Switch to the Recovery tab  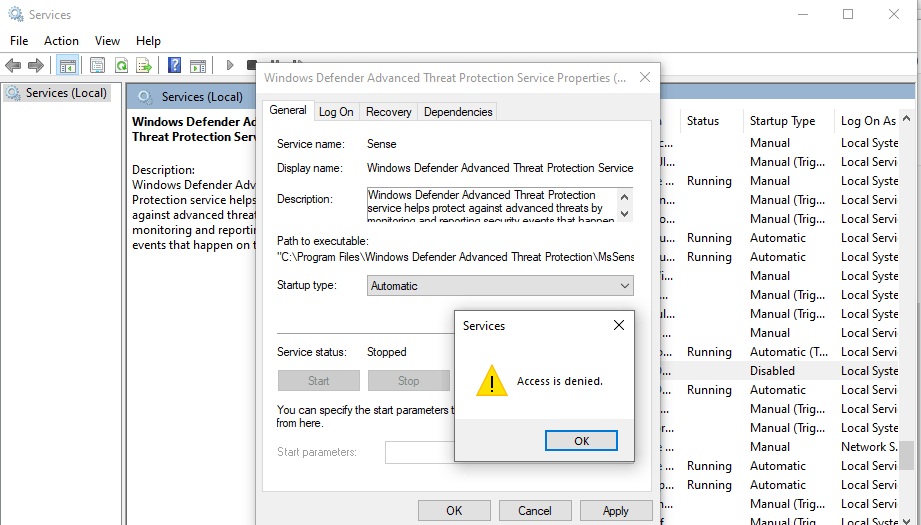[388, 112]
